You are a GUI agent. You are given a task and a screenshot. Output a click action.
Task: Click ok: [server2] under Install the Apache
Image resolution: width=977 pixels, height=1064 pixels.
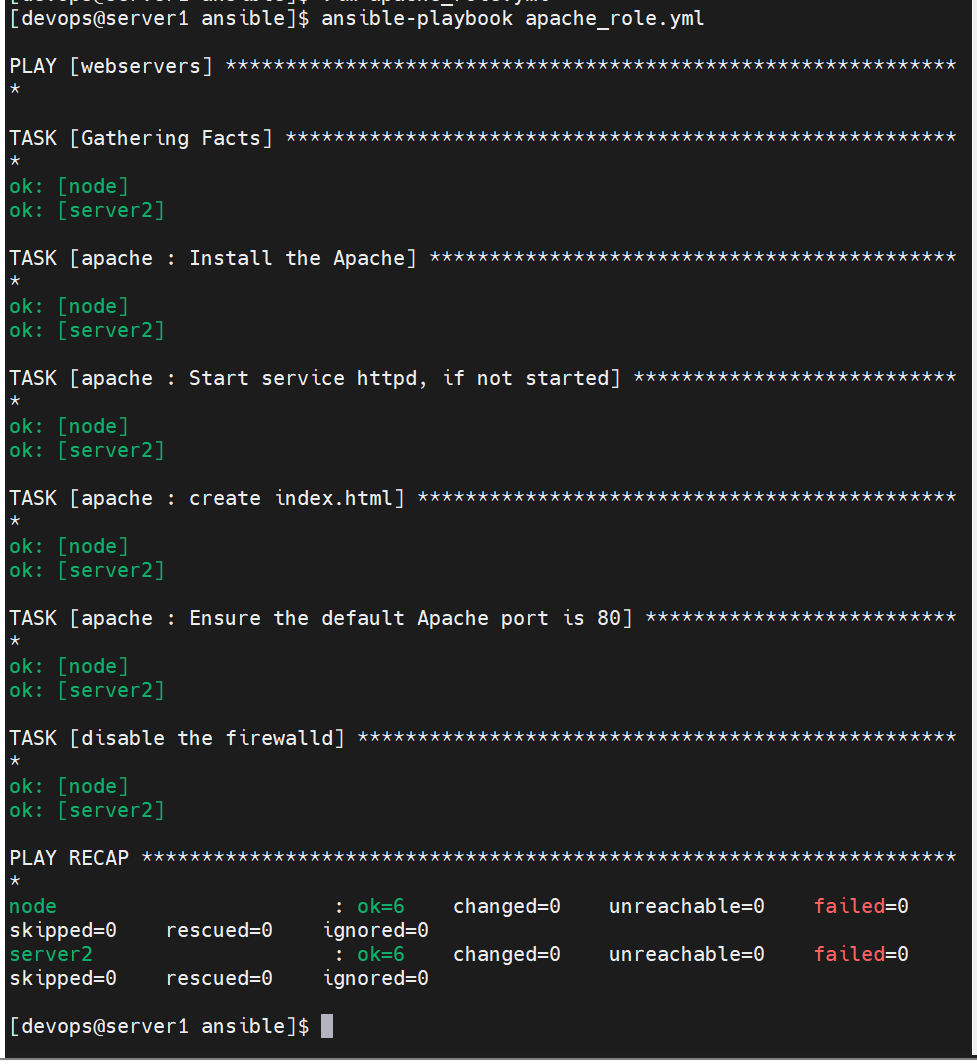[x=87, y=330]
